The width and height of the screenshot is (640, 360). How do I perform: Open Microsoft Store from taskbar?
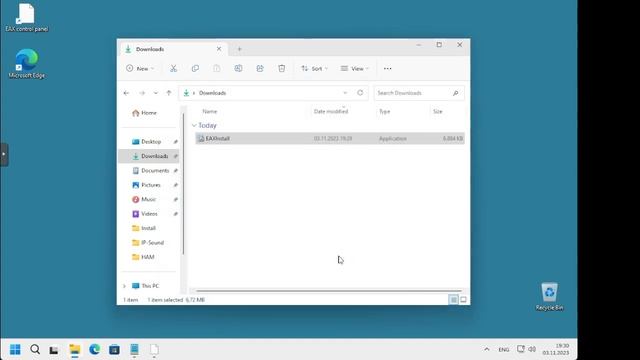pos(114,349)
